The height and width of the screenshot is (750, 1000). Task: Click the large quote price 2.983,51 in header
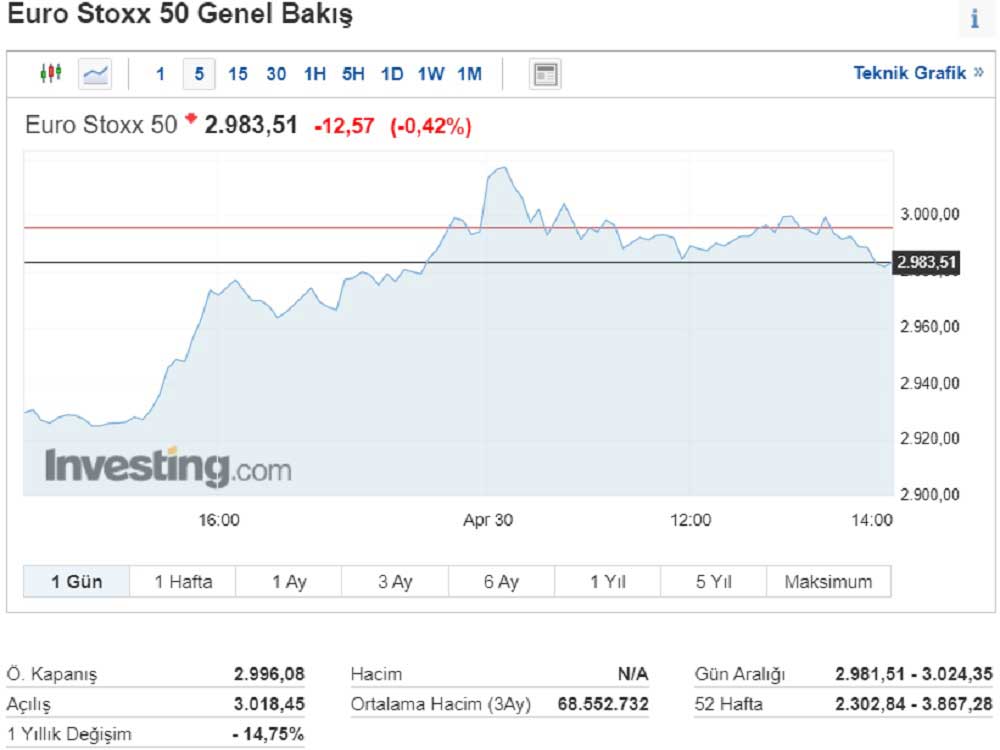[x=251, y=124]
